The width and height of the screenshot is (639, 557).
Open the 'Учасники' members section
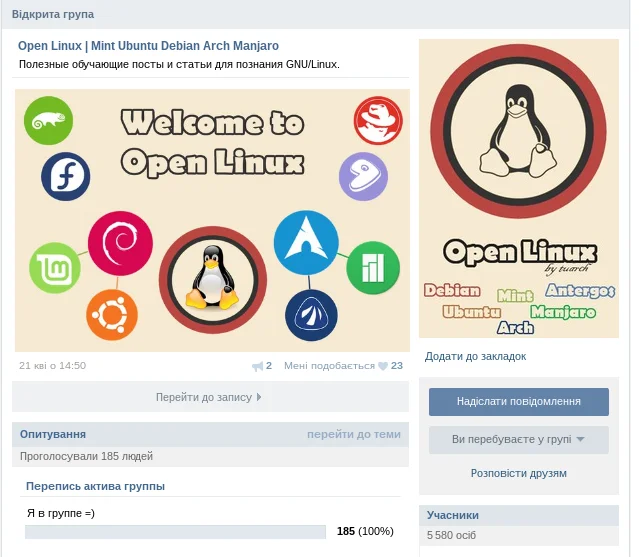pyautogui.click(x=453, y=515)
